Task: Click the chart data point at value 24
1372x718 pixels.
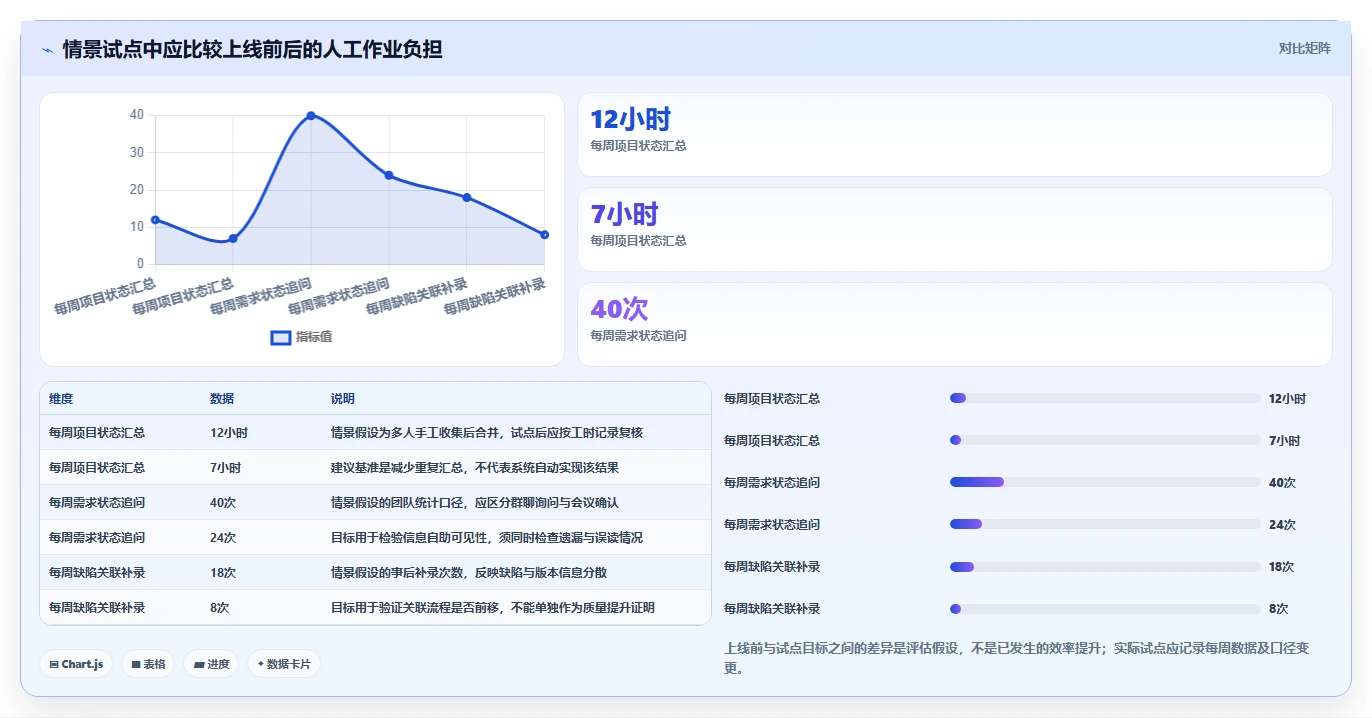Action: 389,175
